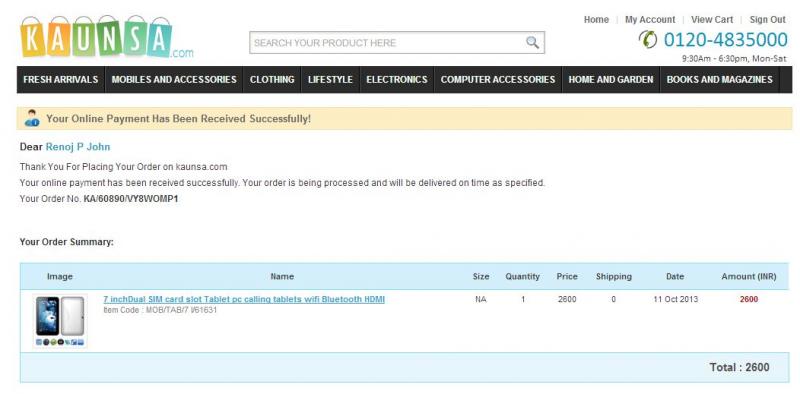Open the My Account link
Image resolution: width=800 pixels, height=394 pixels.
point(650,19)
